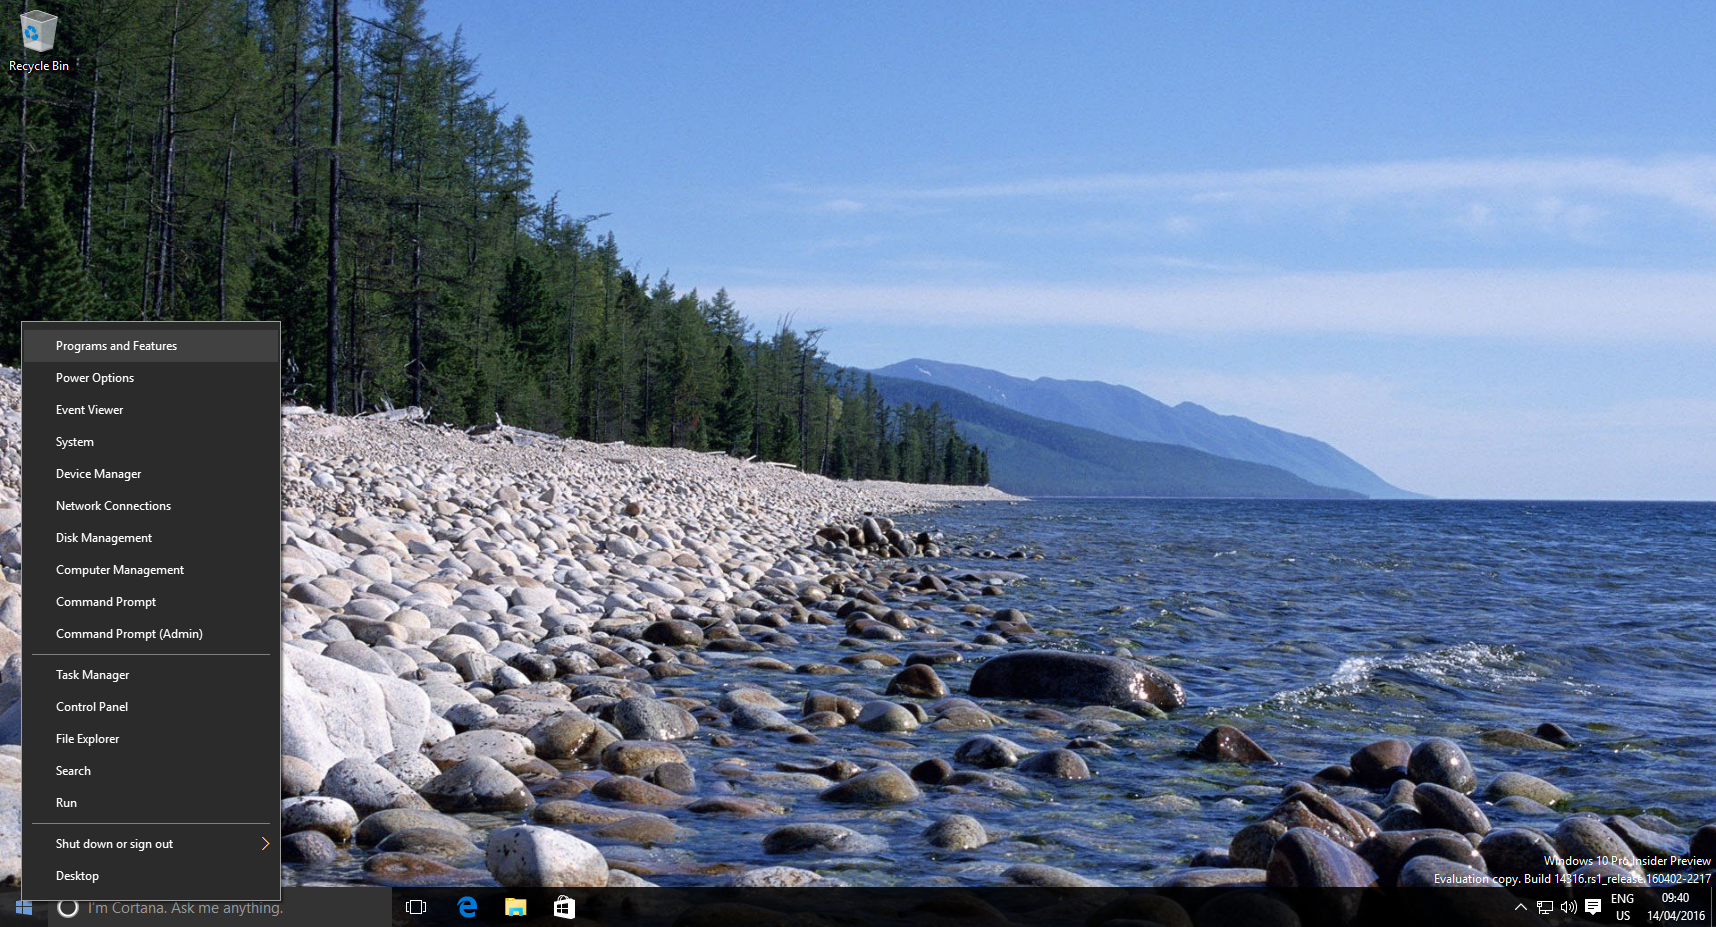
Task: Open the Action Center notifications icon
Action: (1593, 908)
